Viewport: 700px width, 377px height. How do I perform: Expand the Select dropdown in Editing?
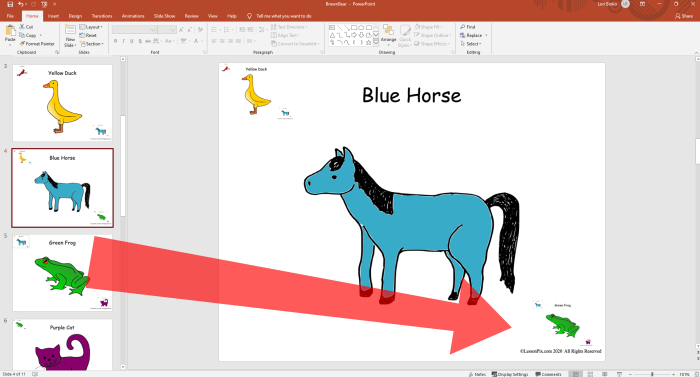471,44
